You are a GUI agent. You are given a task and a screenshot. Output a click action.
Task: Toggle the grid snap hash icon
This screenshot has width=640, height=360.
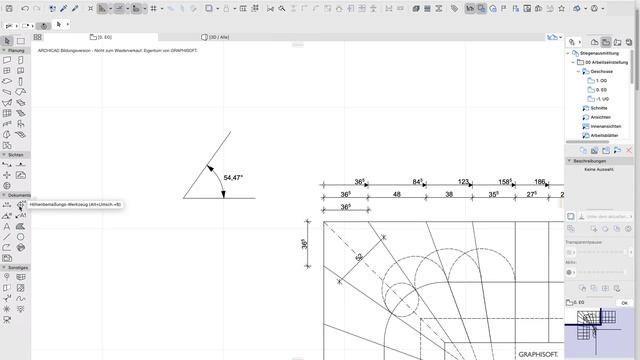coord(153,8)
